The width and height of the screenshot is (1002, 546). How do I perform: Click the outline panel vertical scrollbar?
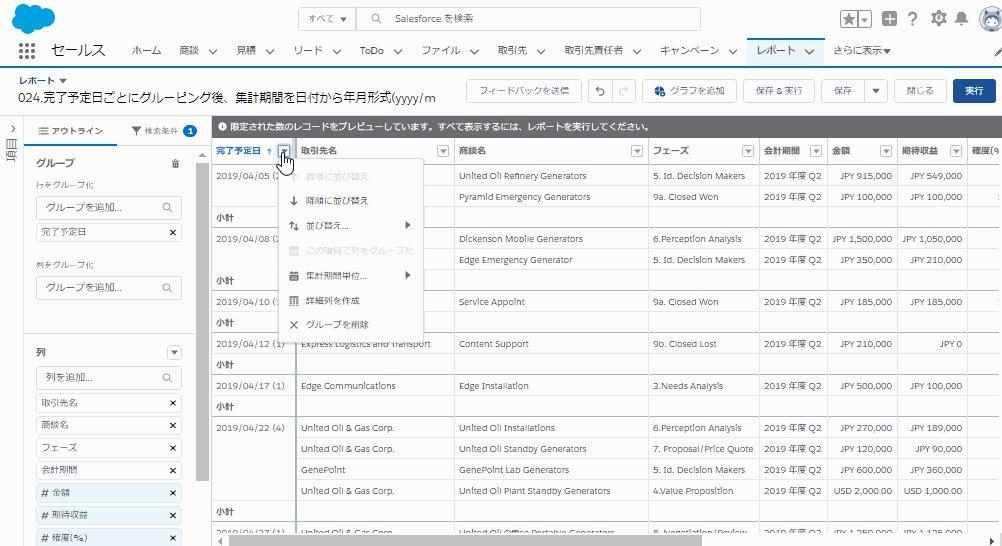pyautogui.click(x=203, y=321)
